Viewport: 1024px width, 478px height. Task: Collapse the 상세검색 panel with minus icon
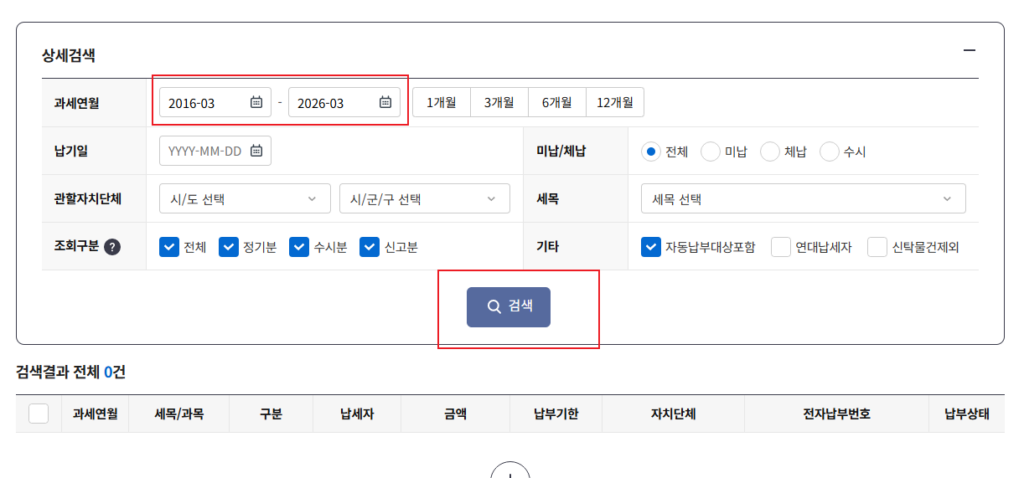point(969,50)
